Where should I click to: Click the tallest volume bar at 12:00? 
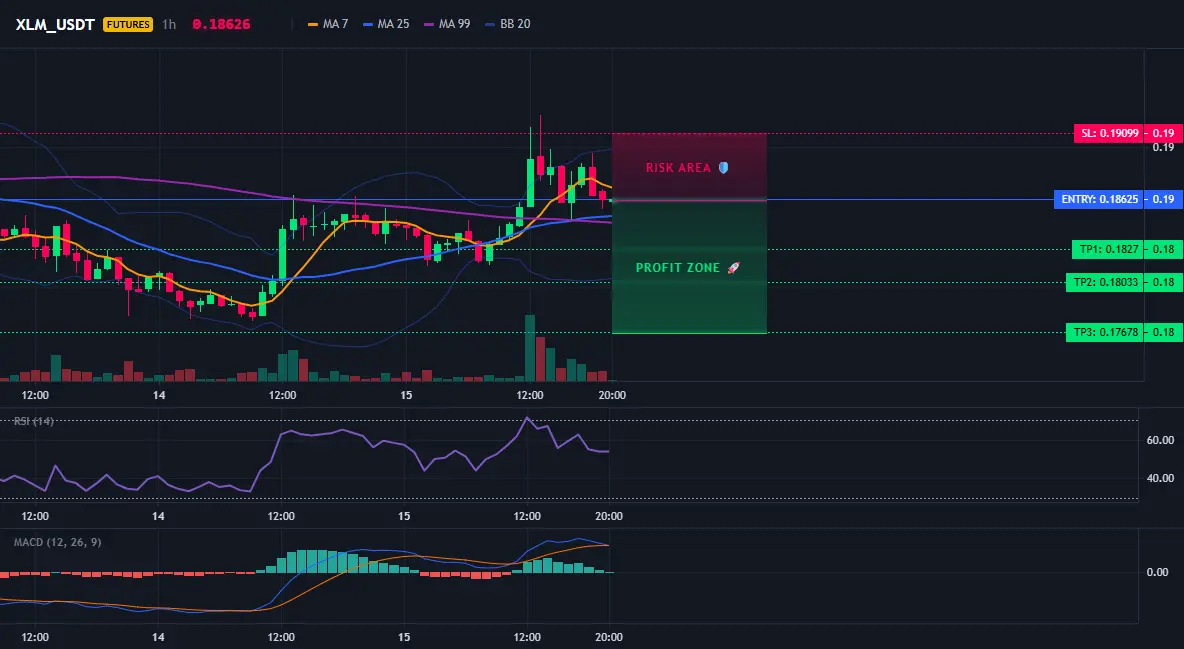530,348
